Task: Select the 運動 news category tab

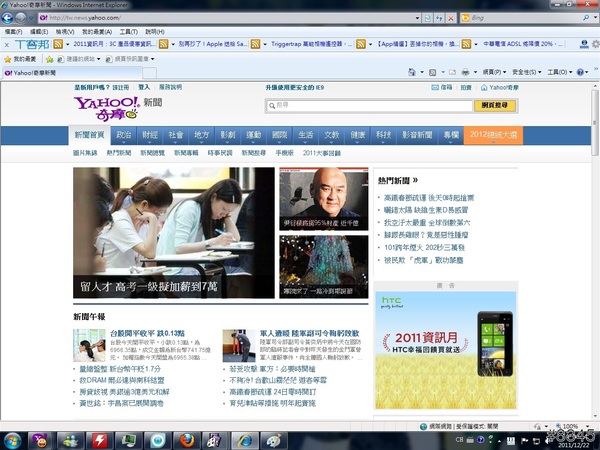Action: [x=254, y=134]
